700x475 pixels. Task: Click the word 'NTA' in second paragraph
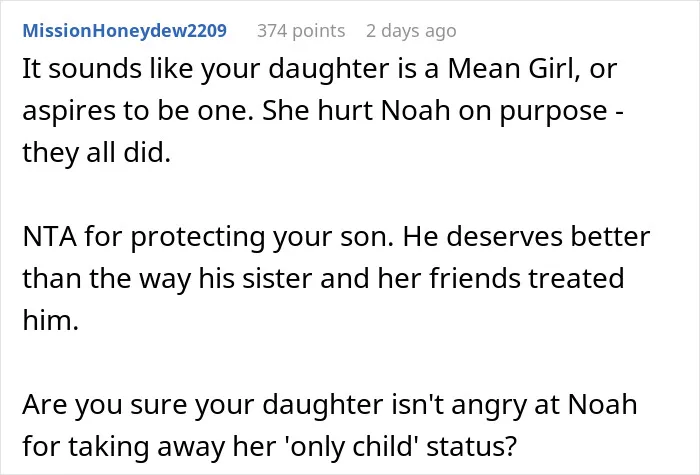pyautogui.click(x=50, y=237)
